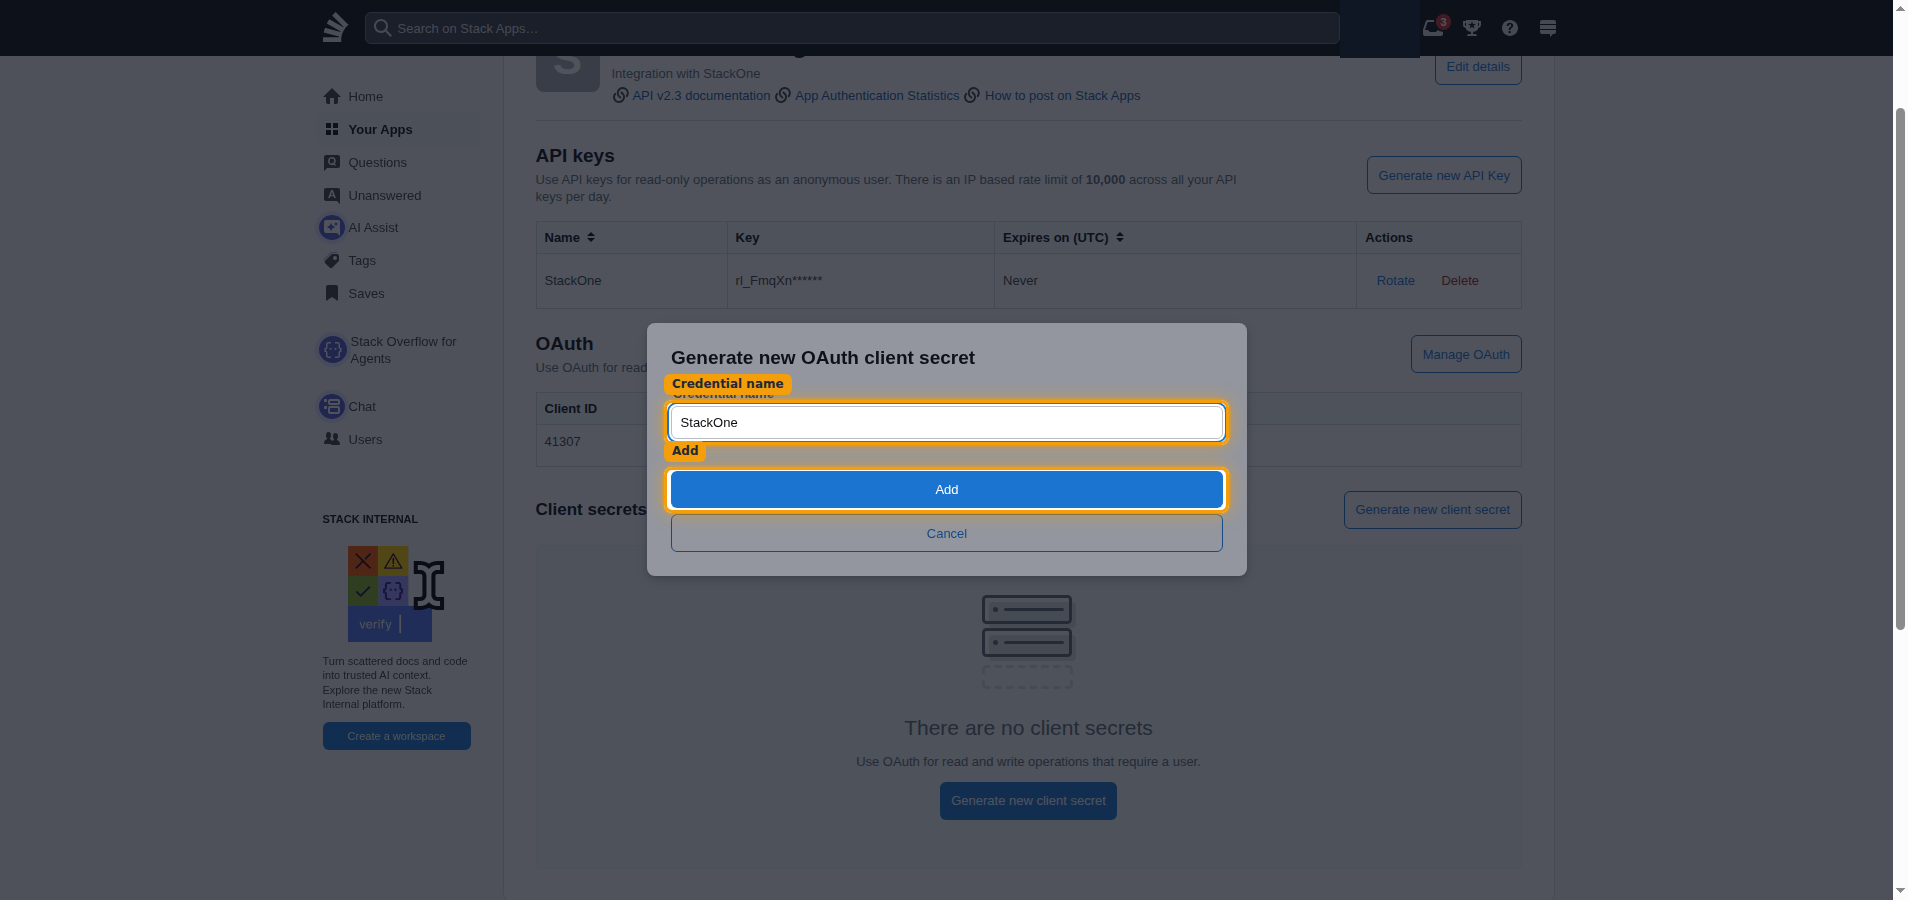Click the masked key rl_FmqXn******

pyautogui.click(x=779, y=281)
